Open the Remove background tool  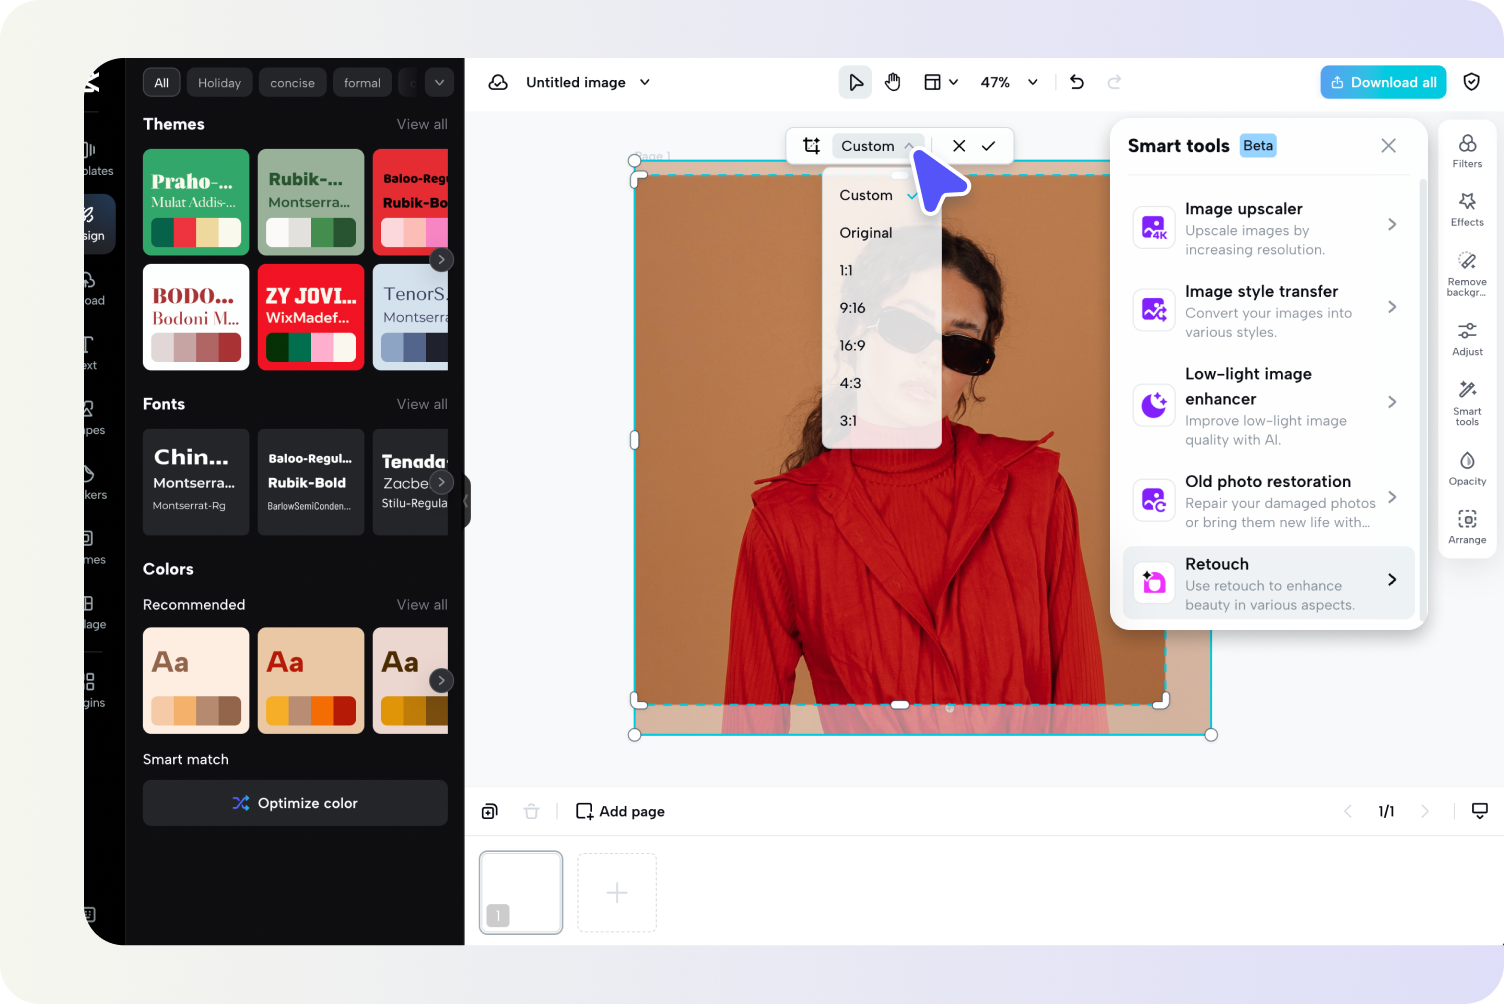(1467, 272)
